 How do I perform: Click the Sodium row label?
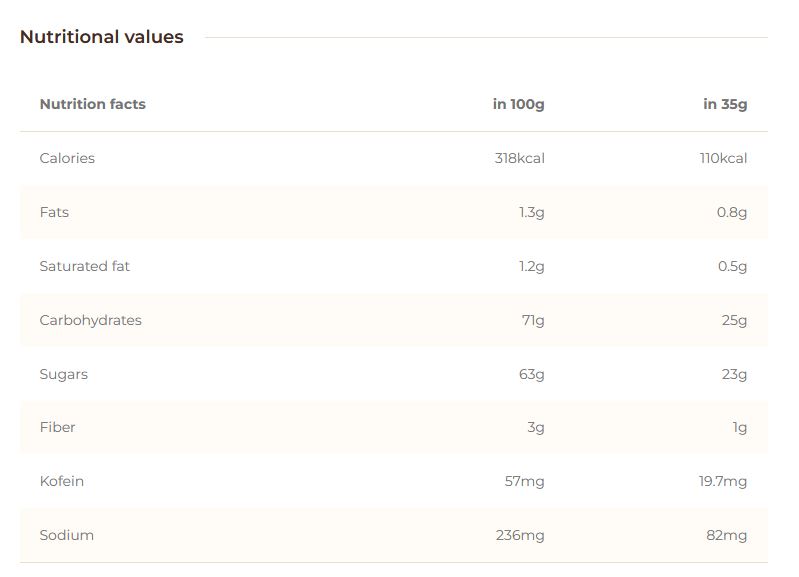point(66,535)
